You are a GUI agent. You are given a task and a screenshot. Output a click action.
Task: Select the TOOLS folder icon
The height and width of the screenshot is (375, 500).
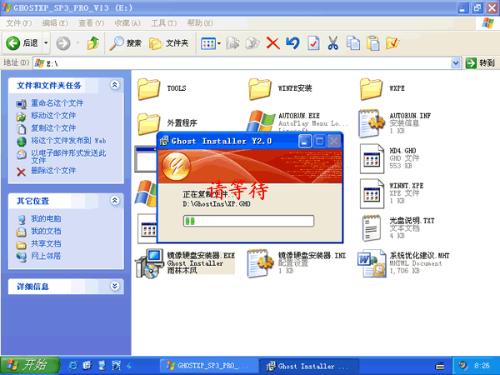pos(148,89)
